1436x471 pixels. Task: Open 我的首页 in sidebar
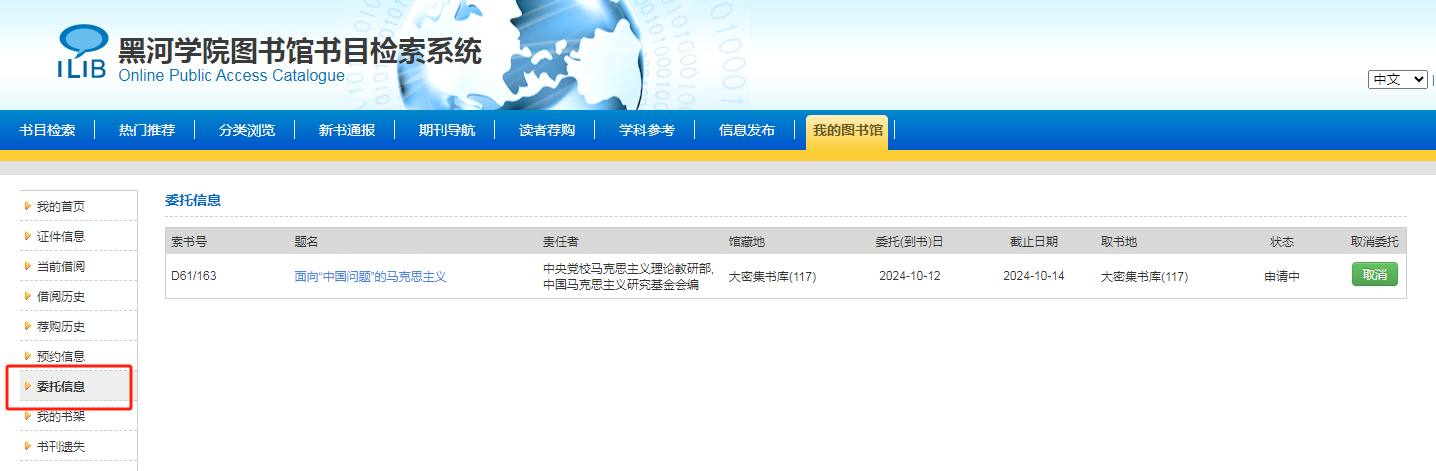(61, 207)
